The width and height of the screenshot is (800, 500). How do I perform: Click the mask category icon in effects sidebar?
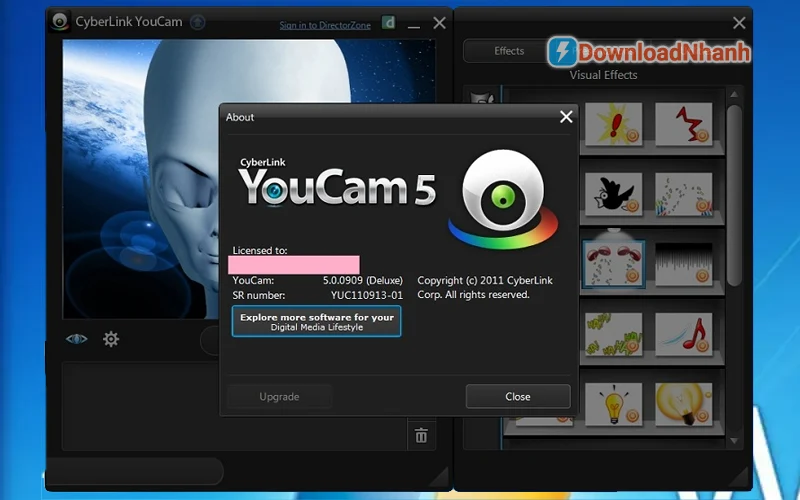click(x=482, y=98)
